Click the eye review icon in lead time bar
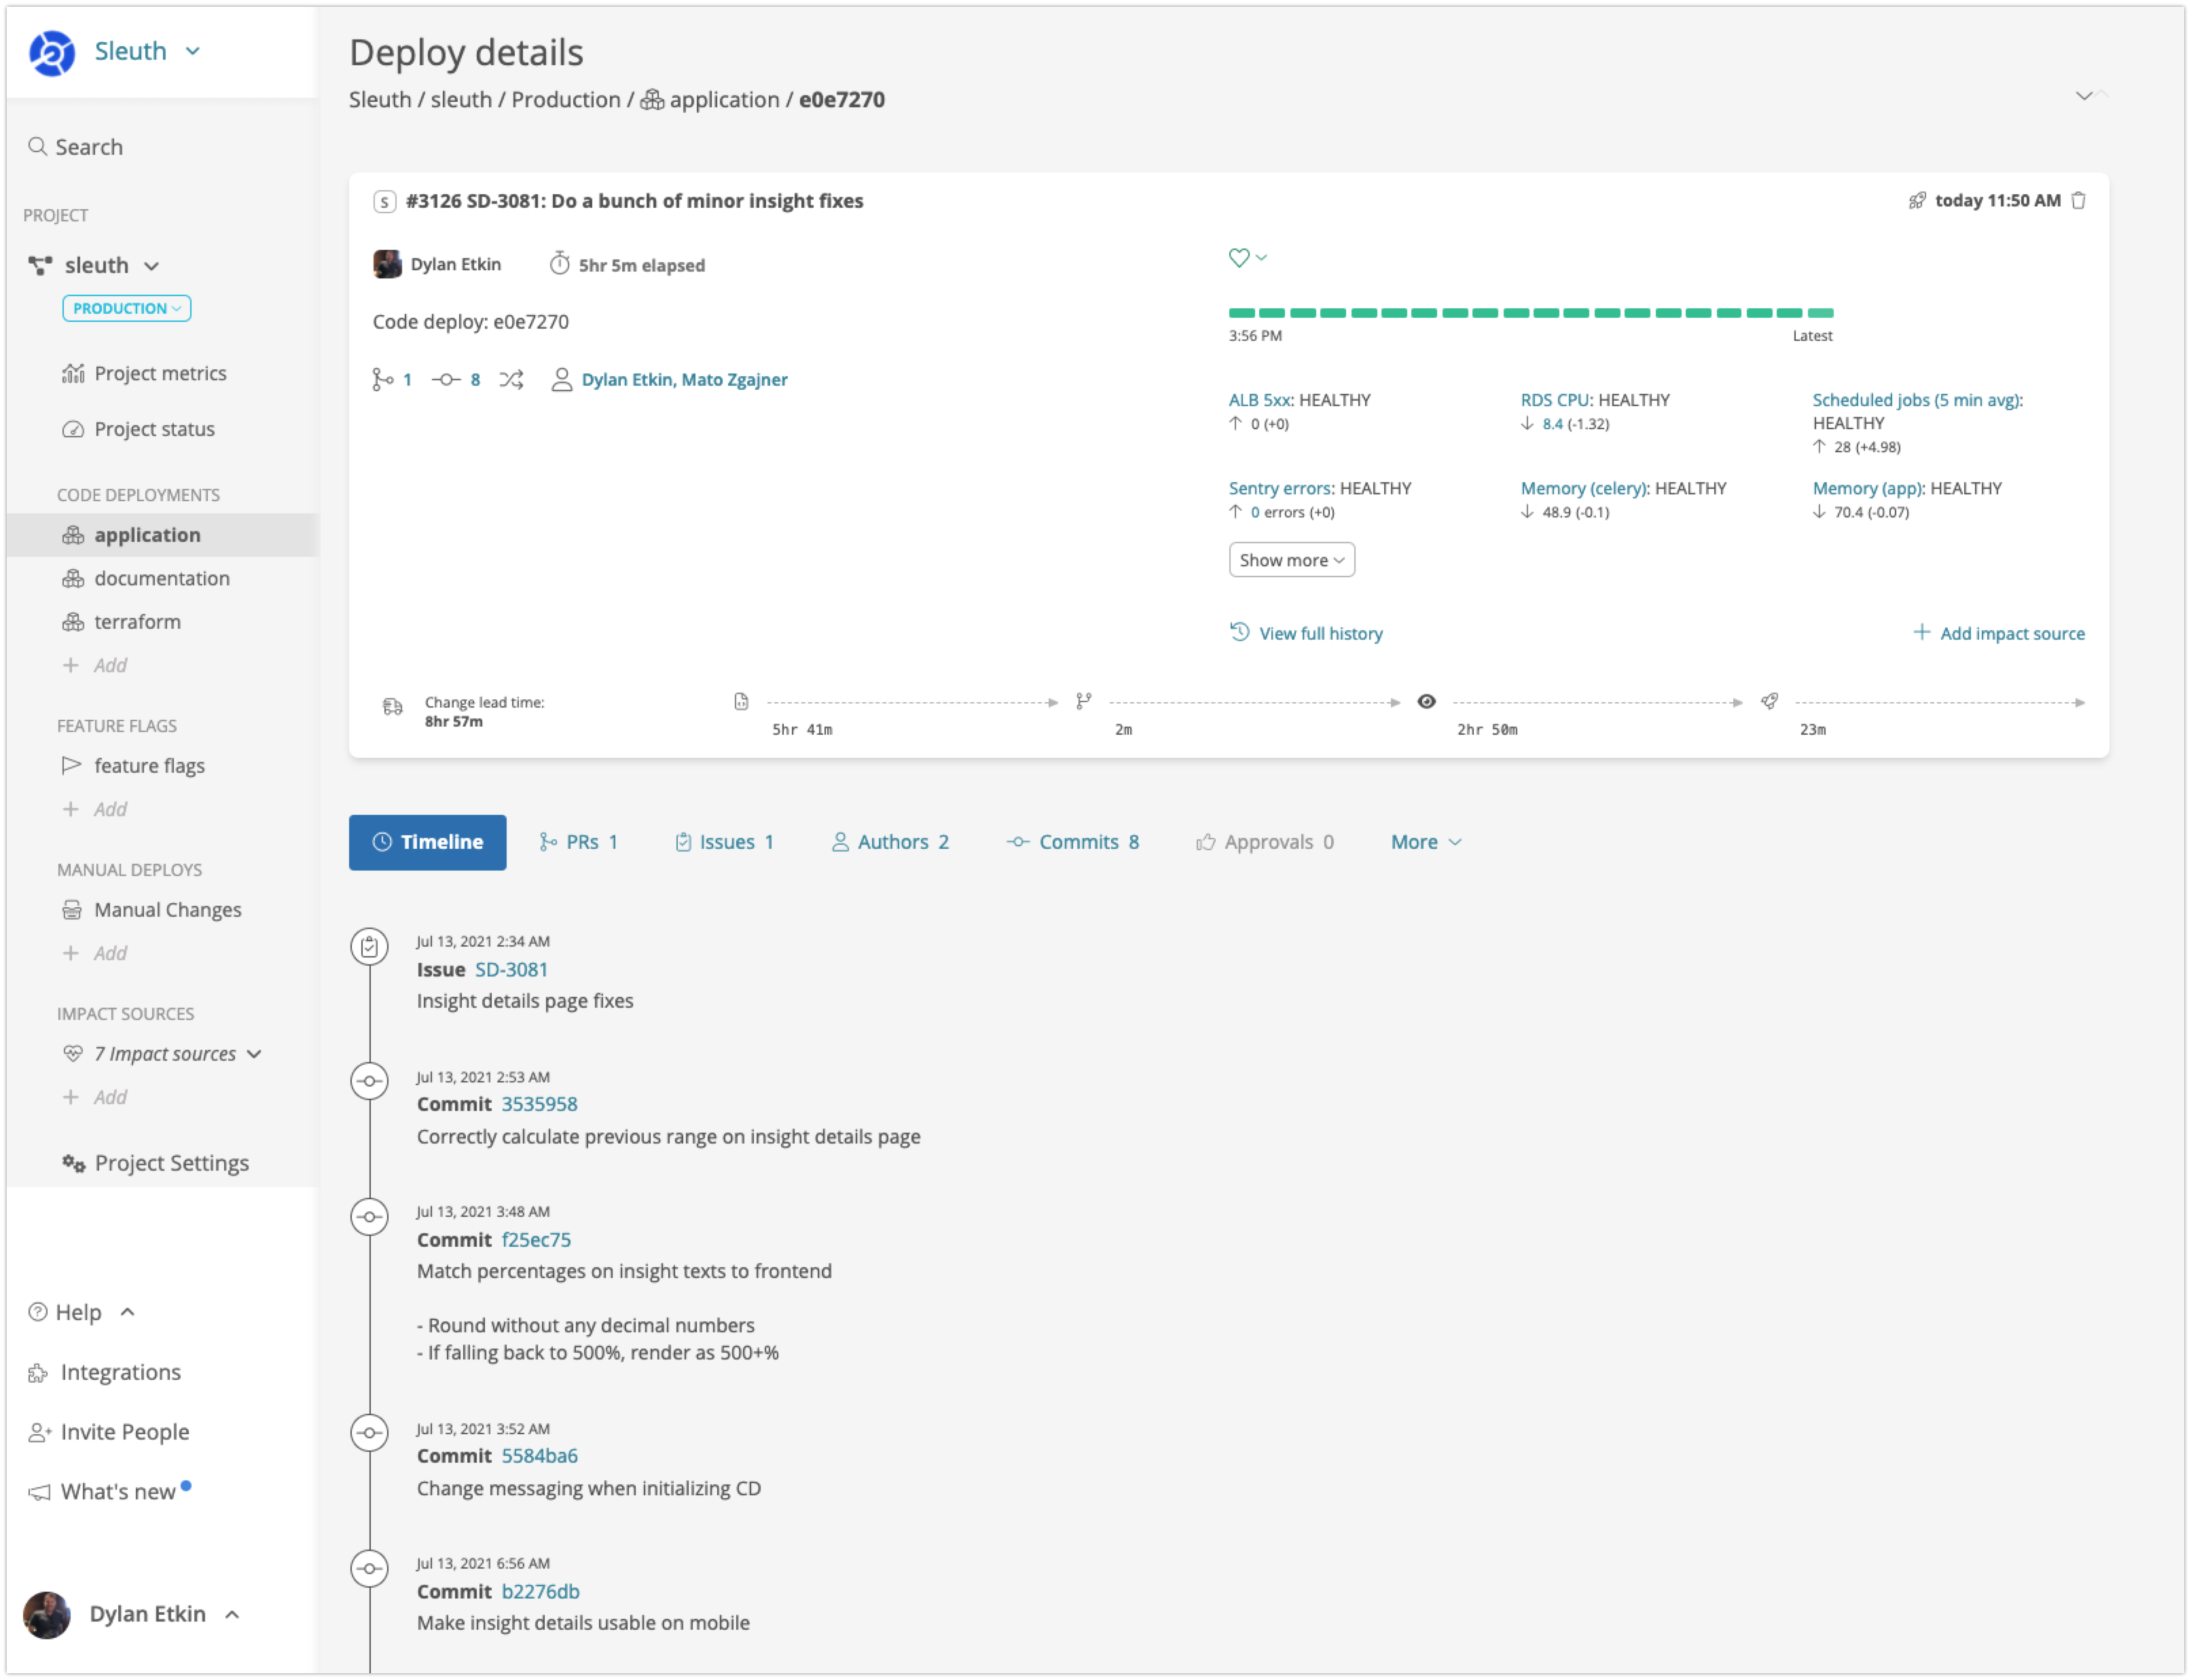Image resolution: width=2191 pixels, height=1680 pixels. [x=1426, y=702]
